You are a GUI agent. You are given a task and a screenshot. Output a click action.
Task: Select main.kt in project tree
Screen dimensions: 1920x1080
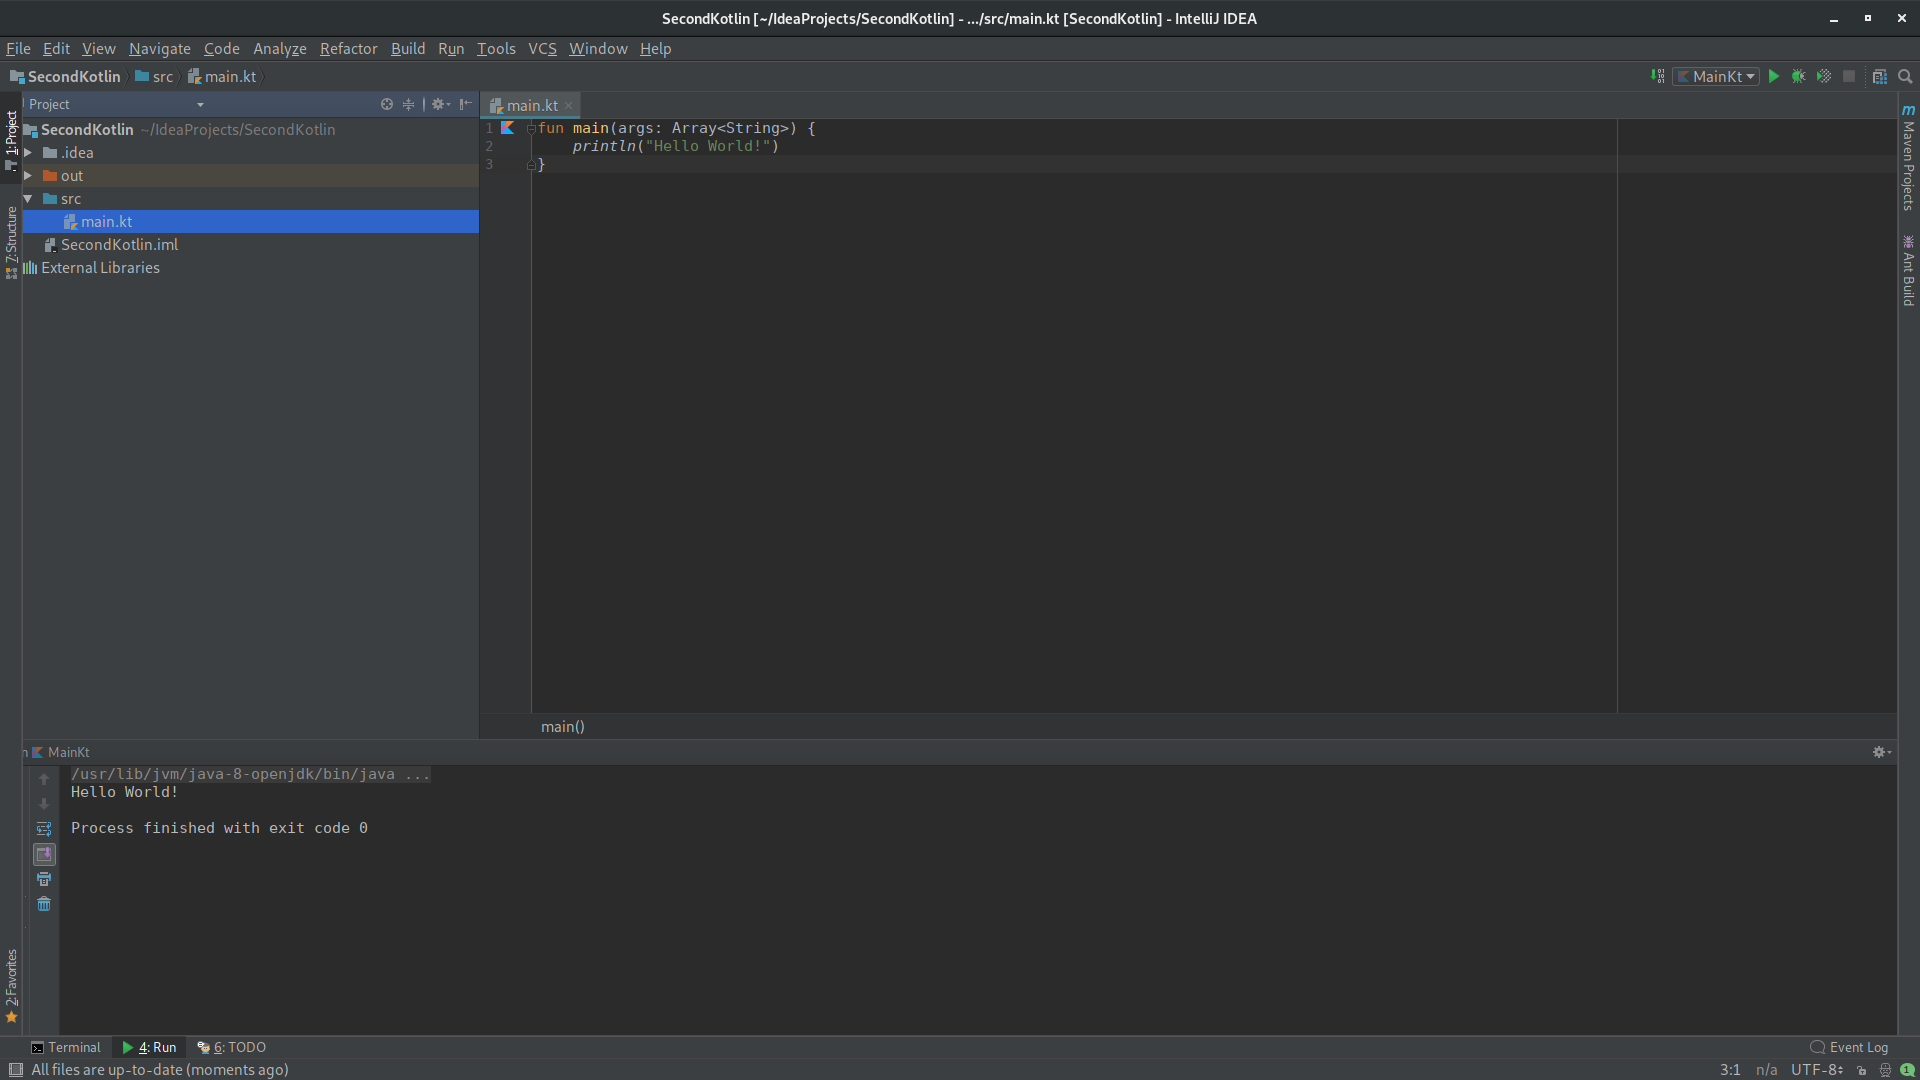pos(251,222)
